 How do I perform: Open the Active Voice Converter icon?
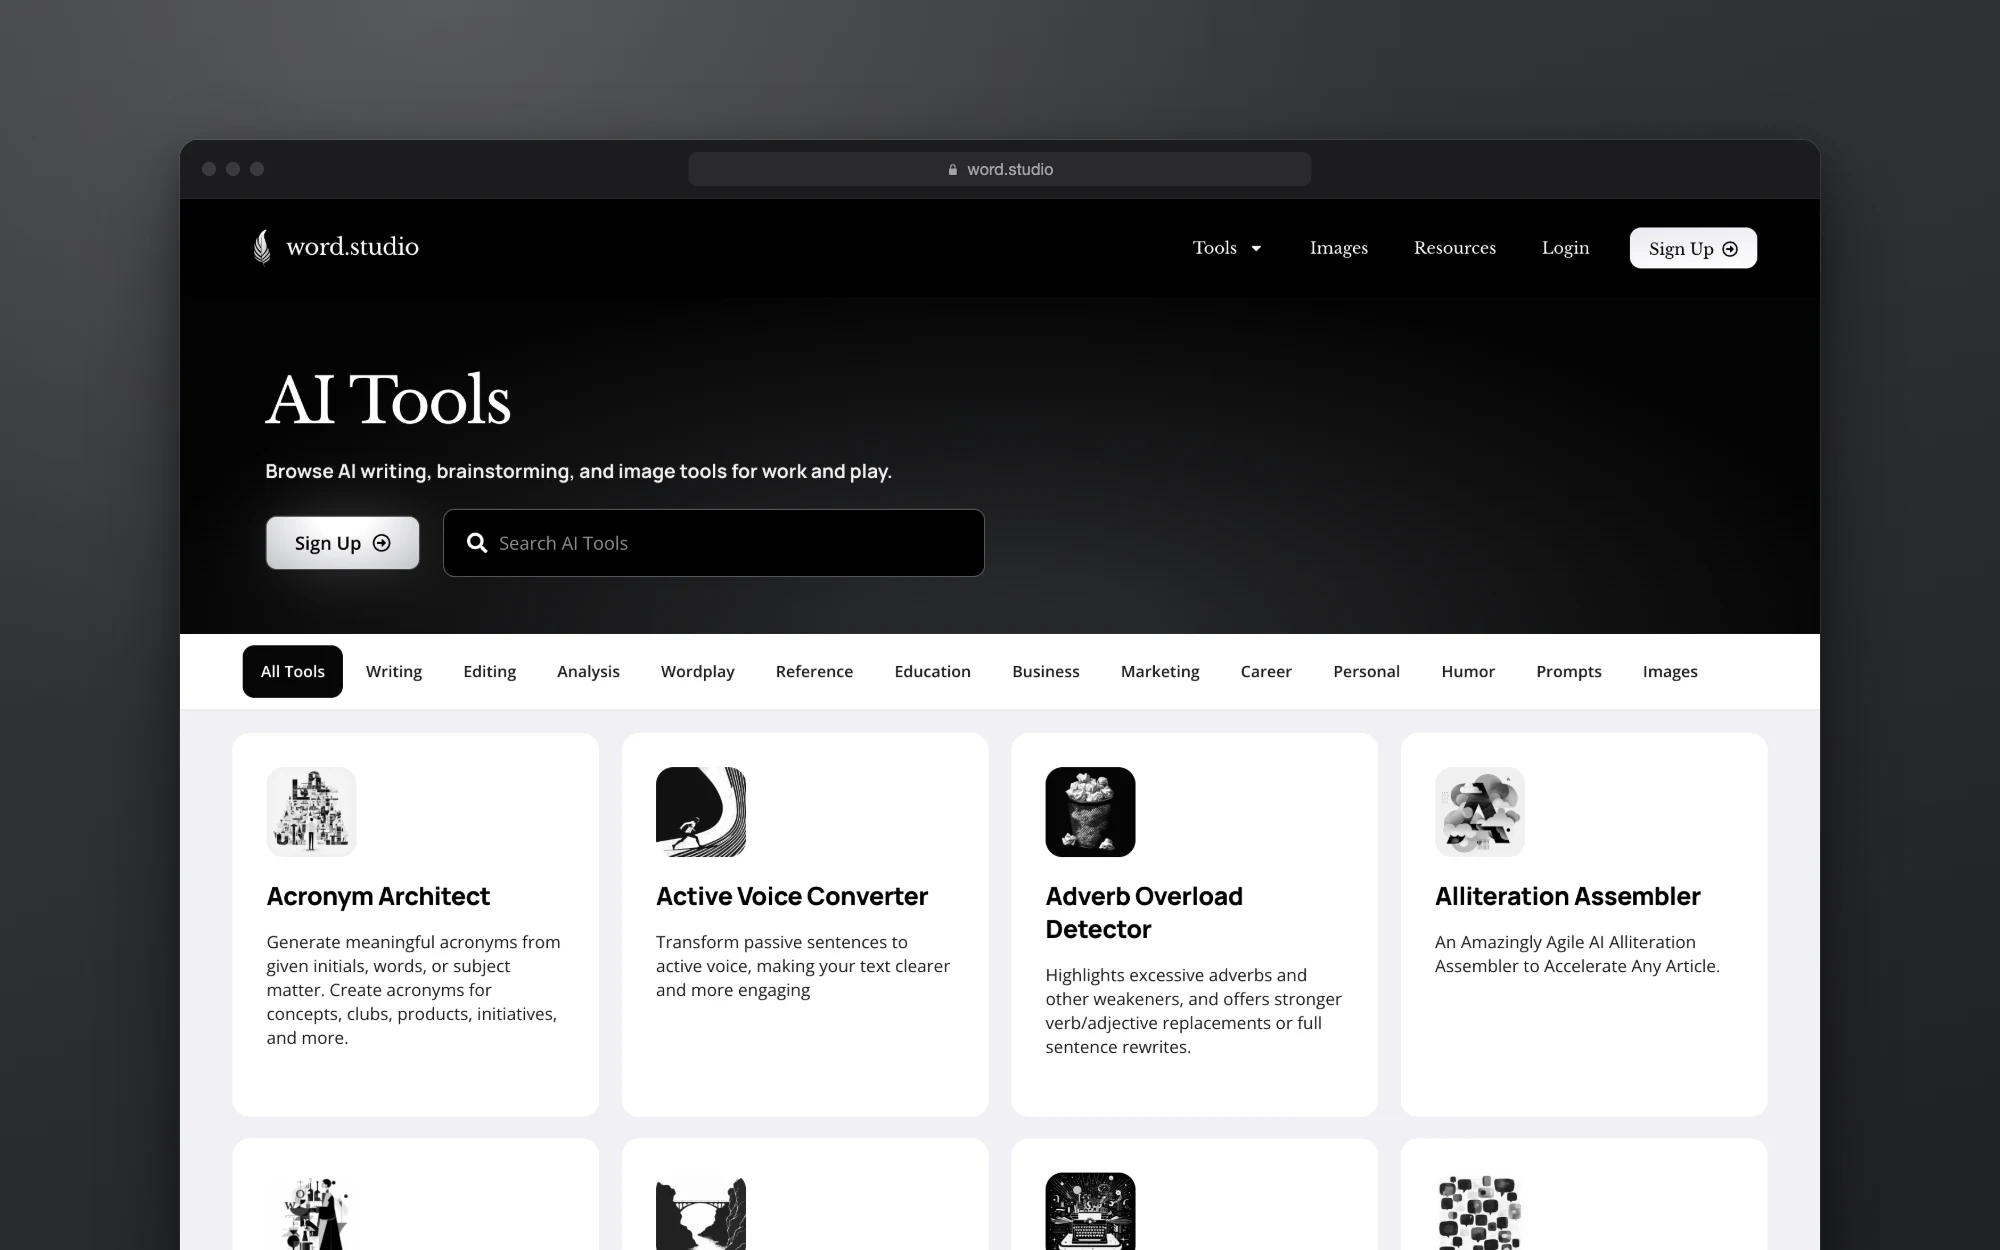coord(701,812)
